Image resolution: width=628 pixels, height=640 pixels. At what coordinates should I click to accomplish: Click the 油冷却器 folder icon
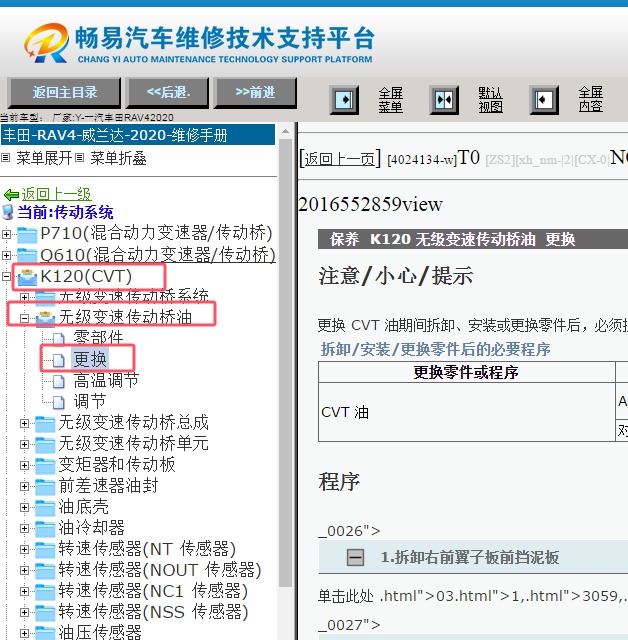tap(45, 528)
